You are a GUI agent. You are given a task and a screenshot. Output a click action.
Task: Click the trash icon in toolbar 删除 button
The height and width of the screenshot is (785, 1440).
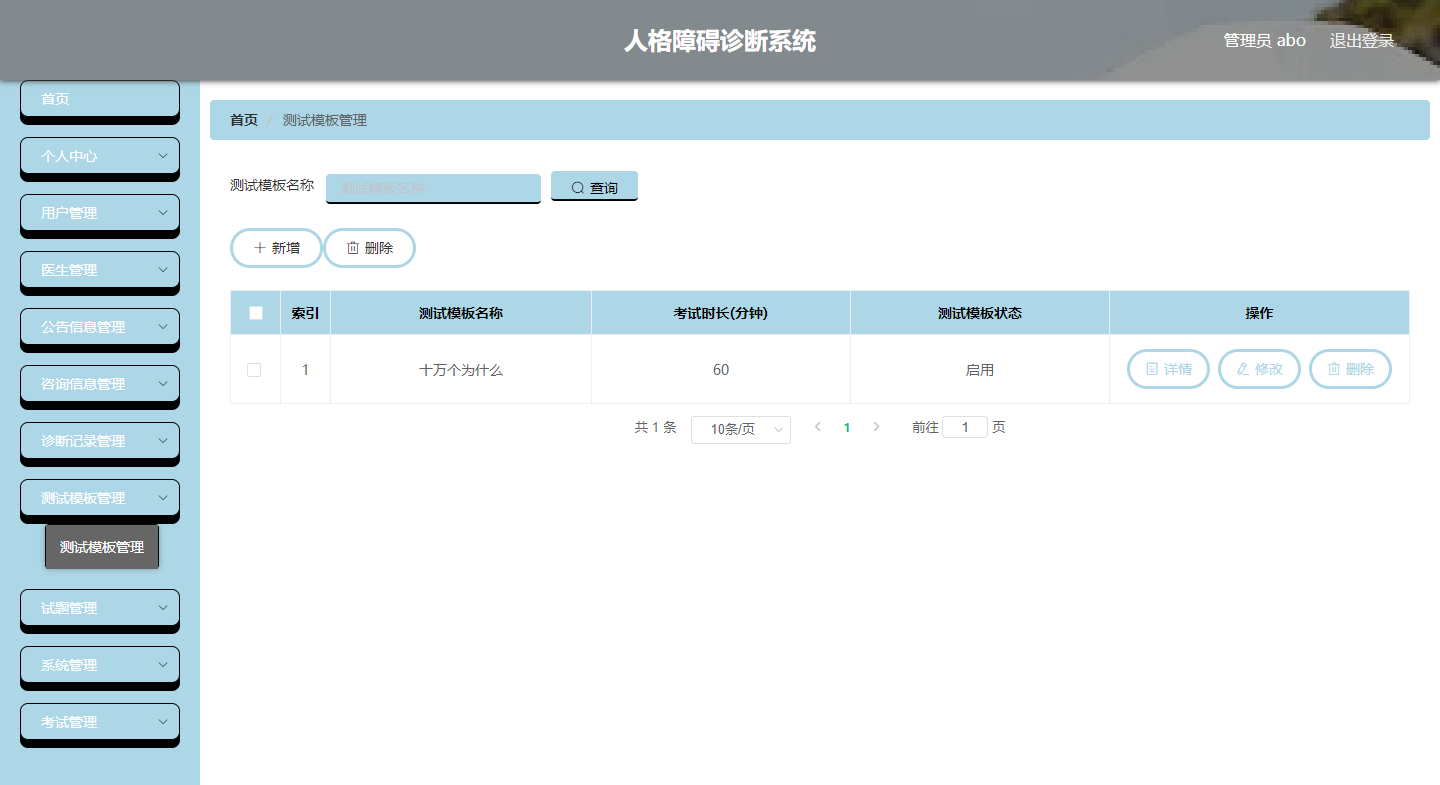click(353, 248)
